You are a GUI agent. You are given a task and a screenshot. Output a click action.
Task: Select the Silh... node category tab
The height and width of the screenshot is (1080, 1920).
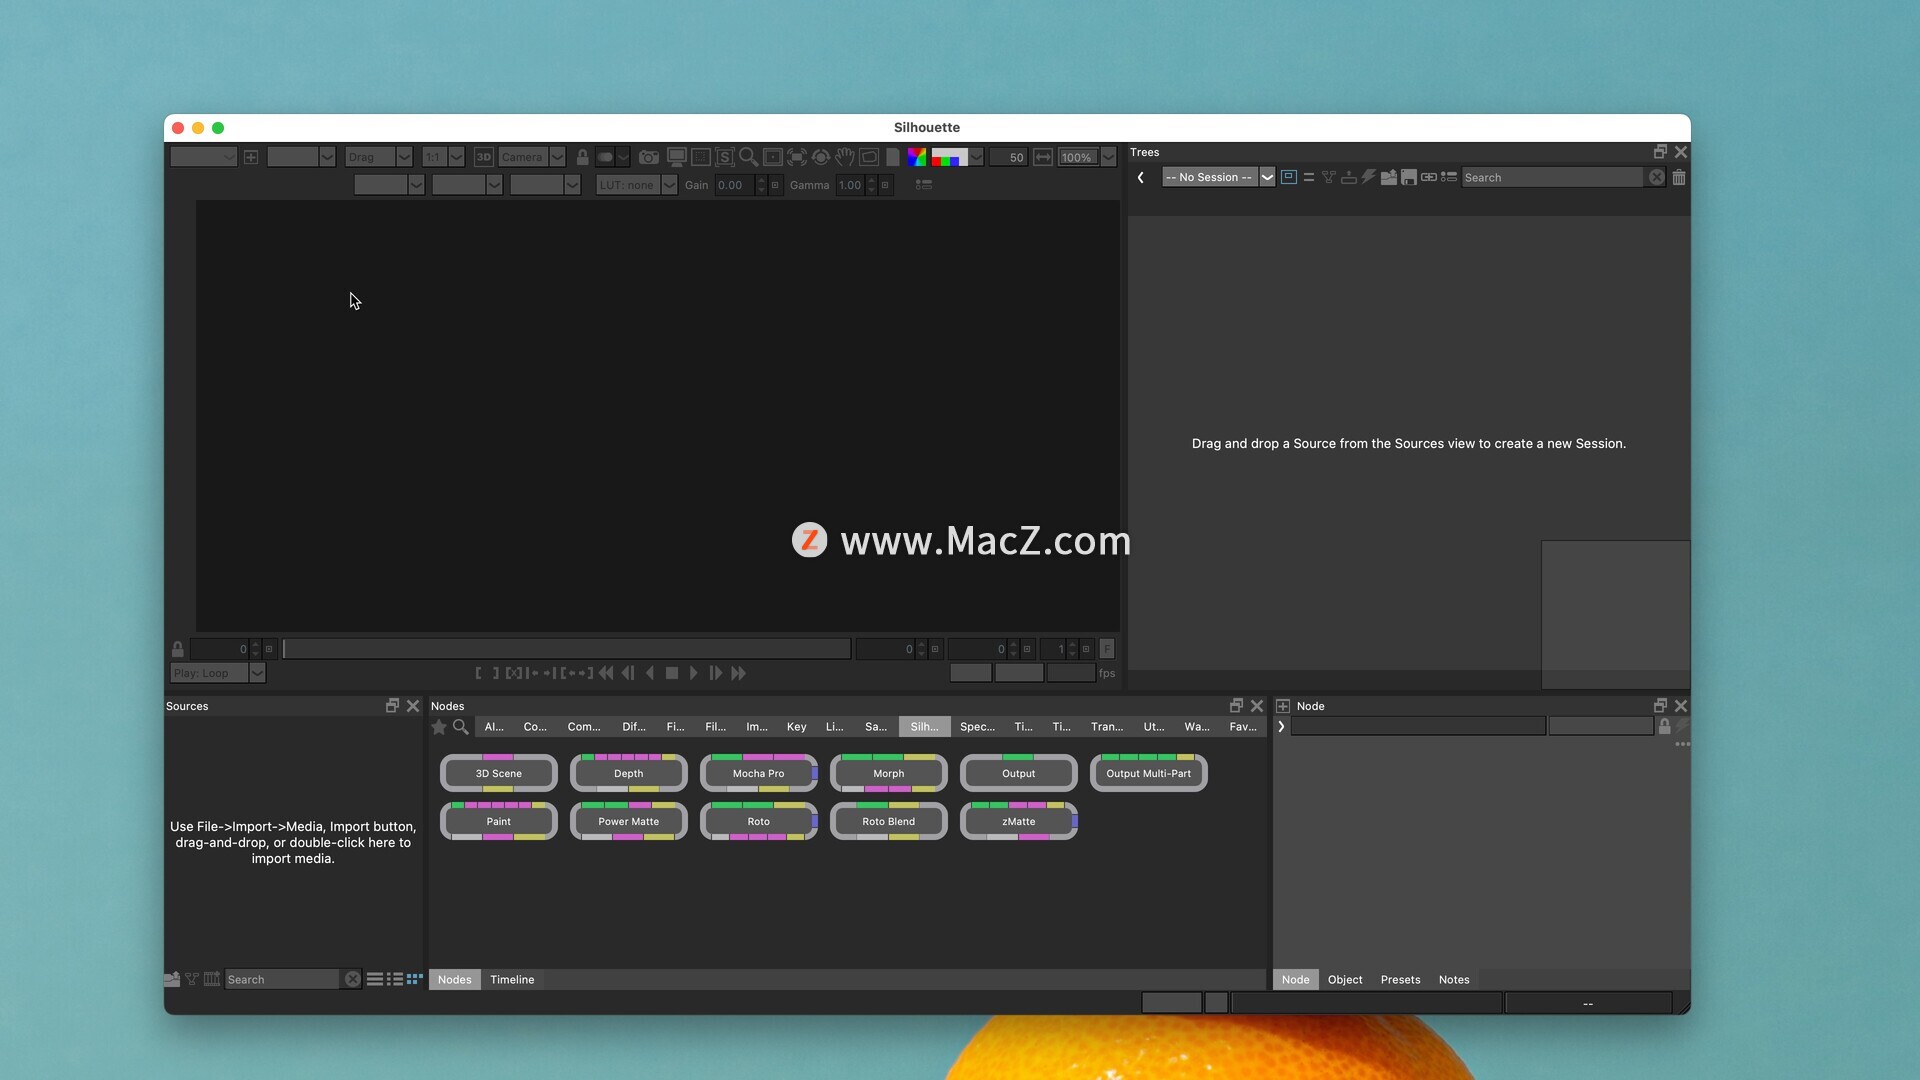[924, 727]
